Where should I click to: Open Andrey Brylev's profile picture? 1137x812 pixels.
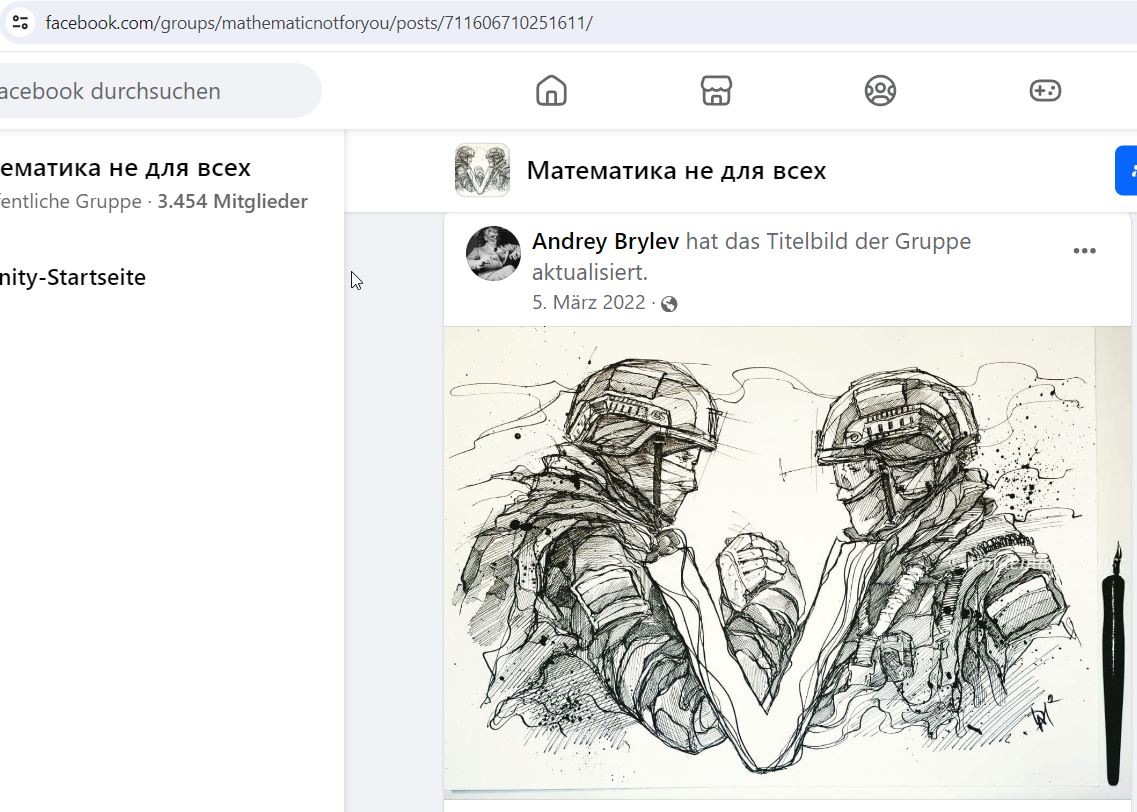click(493, 253)
